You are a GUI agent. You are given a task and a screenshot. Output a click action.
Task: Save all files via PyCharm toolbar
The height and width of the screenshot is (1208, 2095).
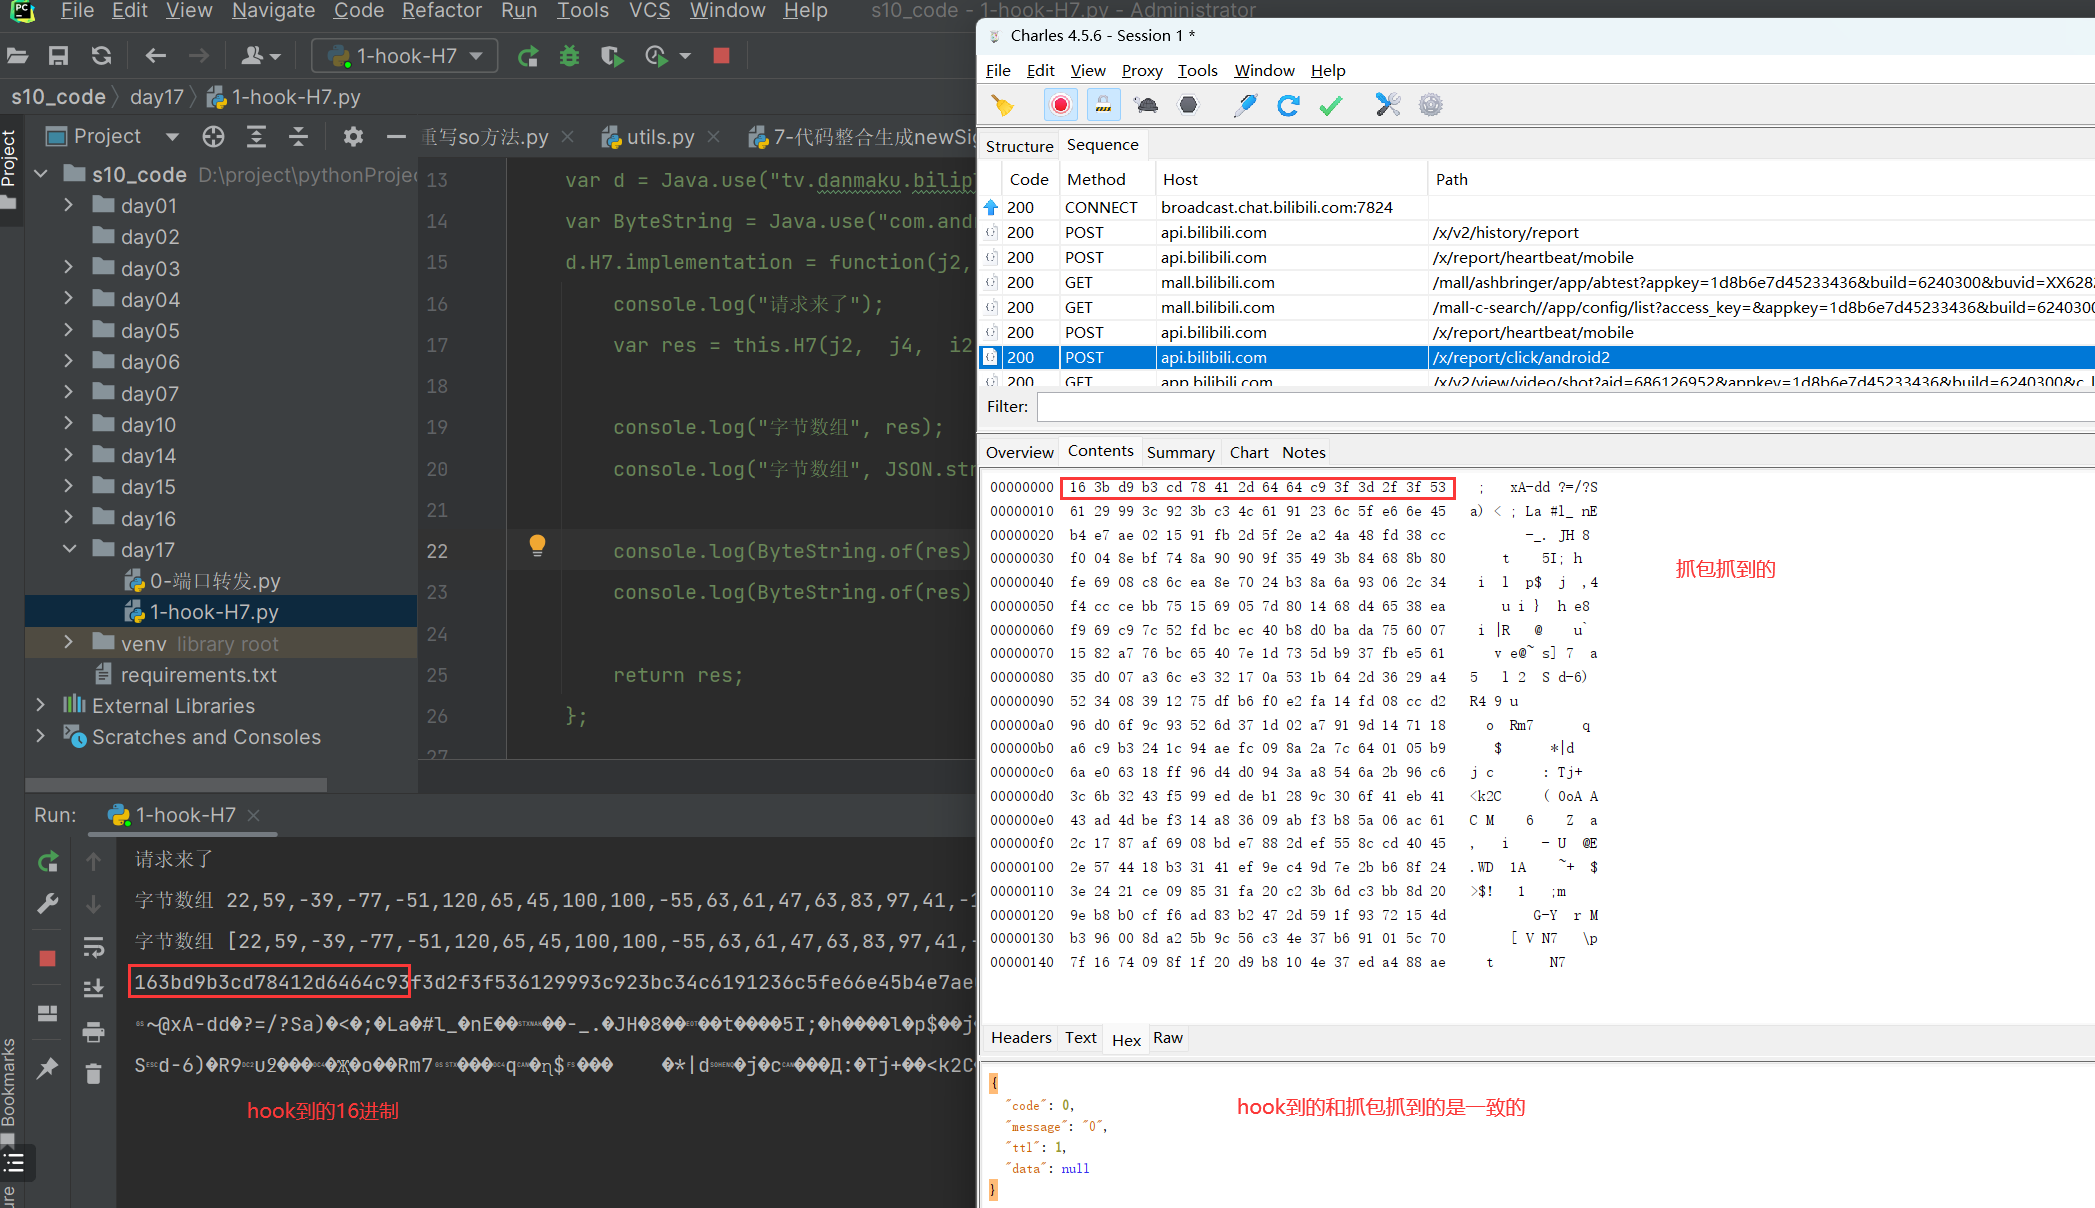click(x=59, y=56)
